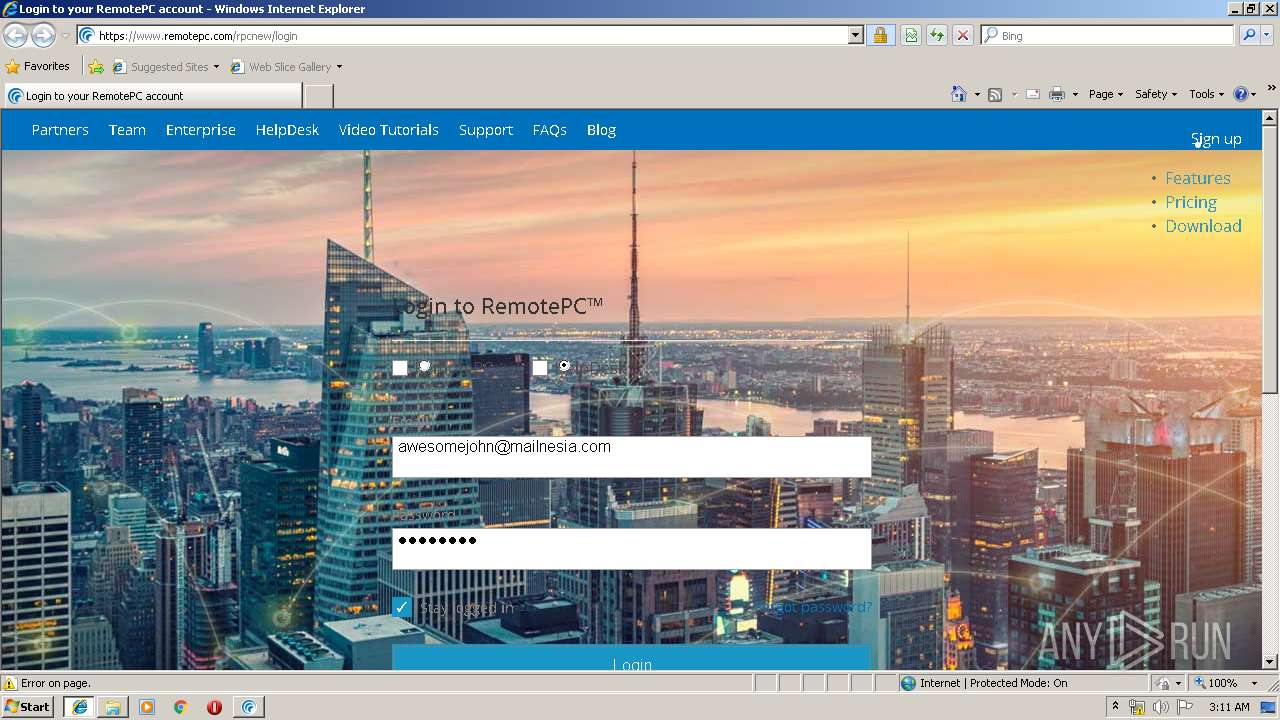Open the Partners link

[x=60, y=130]
